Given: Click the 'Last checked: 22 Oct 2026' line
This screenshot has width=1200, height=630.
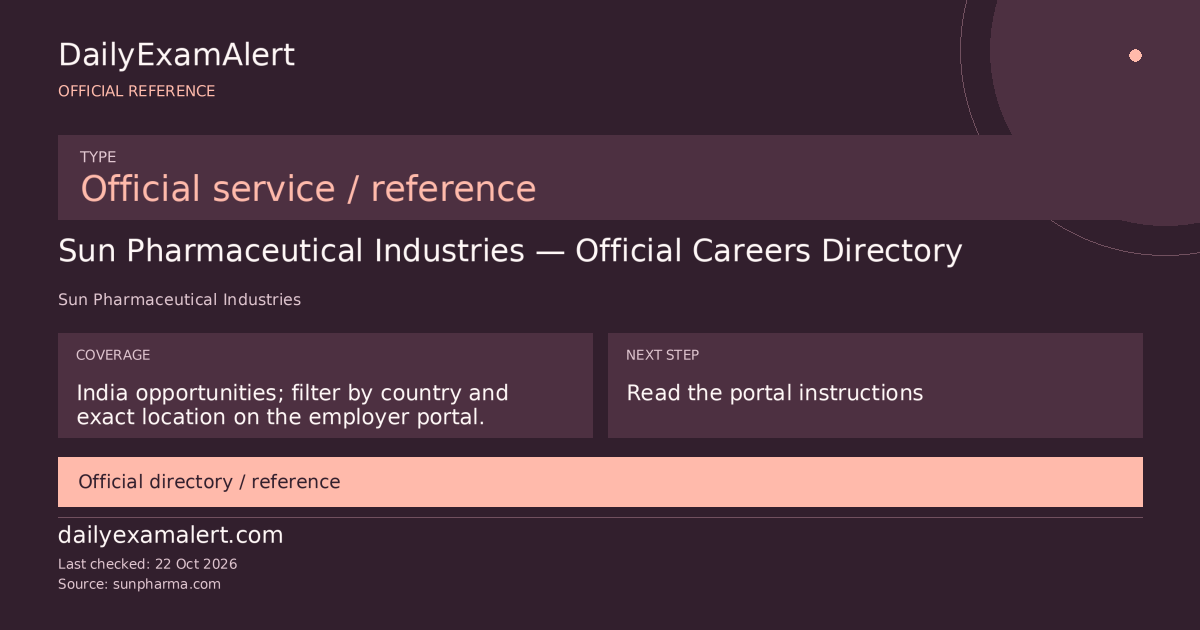Looking at the screenshot, I should coord(147,564).
